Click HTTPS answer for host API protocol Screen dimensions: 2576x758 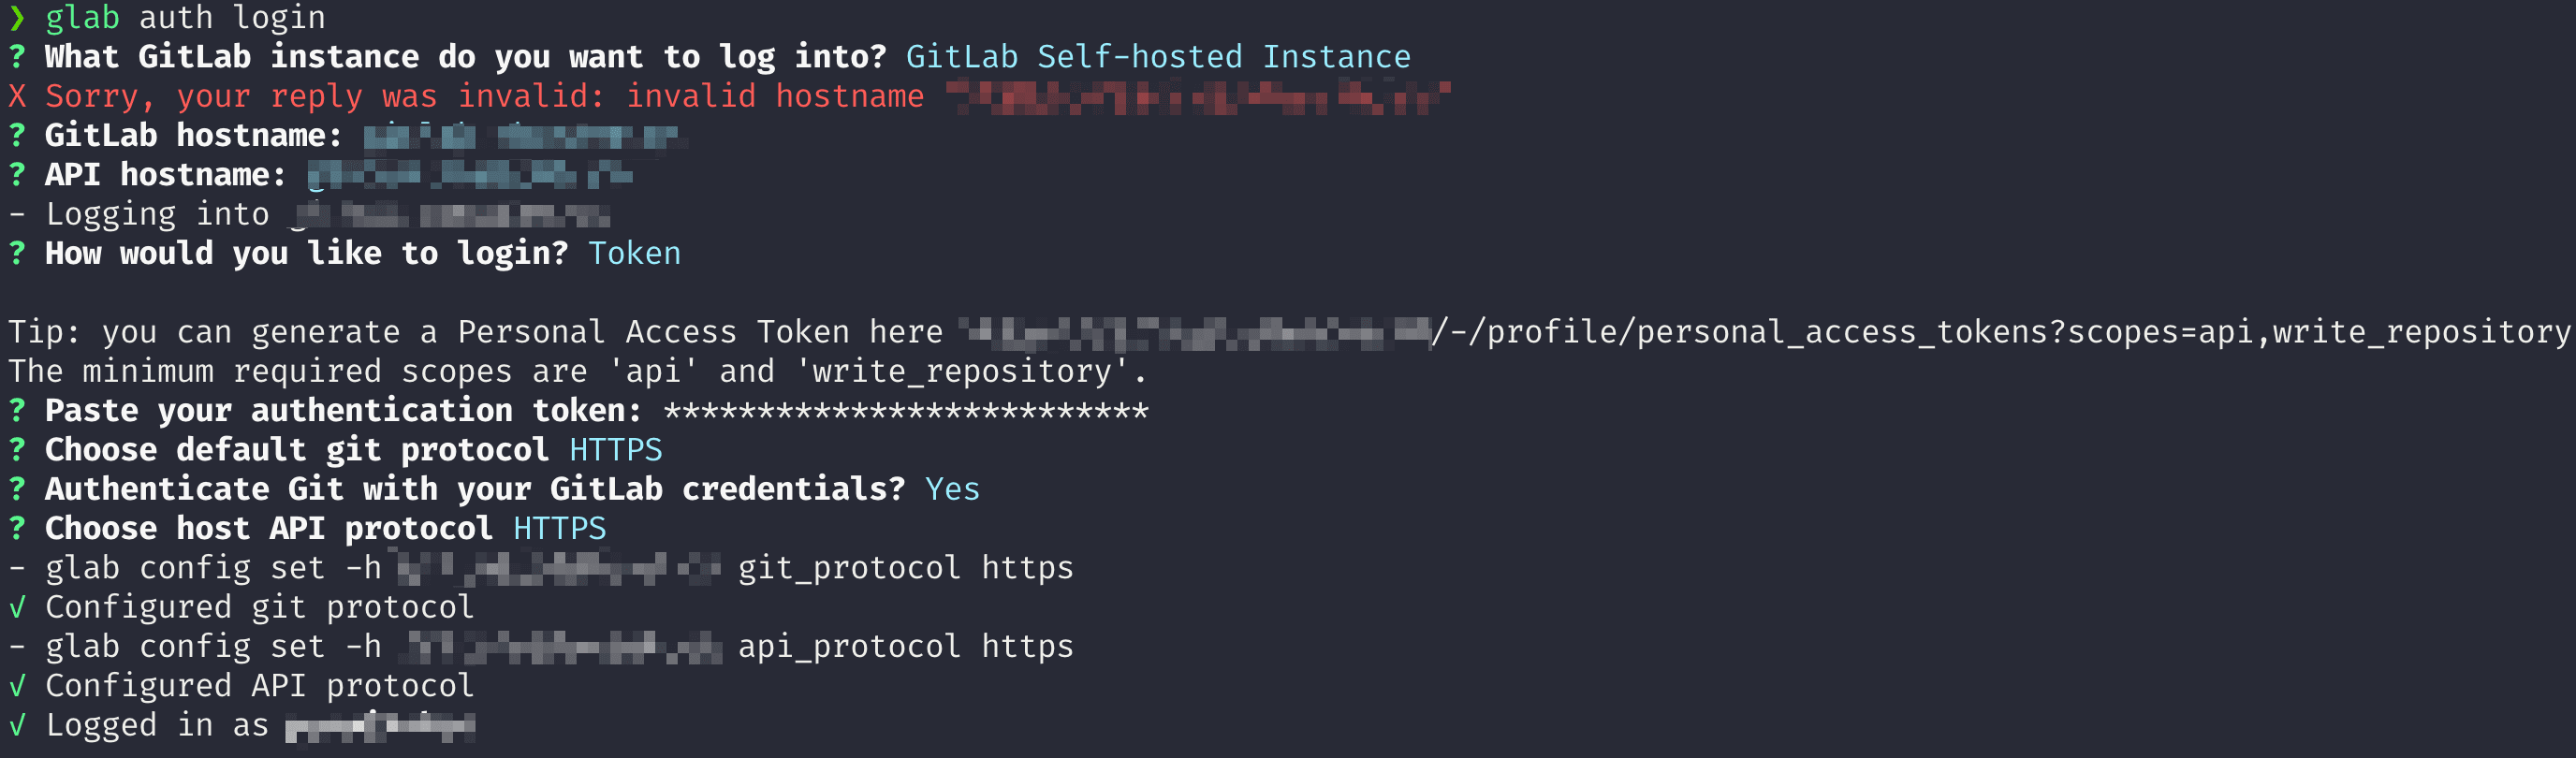pos(560,529)
